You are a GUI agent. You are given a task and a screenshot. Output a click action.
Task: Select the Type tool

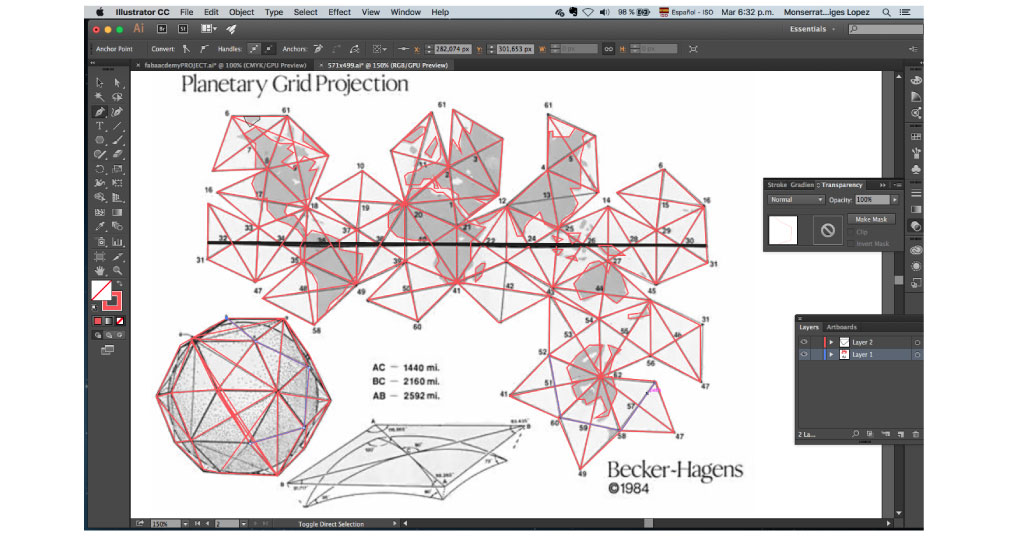click(x=99, y=126)
